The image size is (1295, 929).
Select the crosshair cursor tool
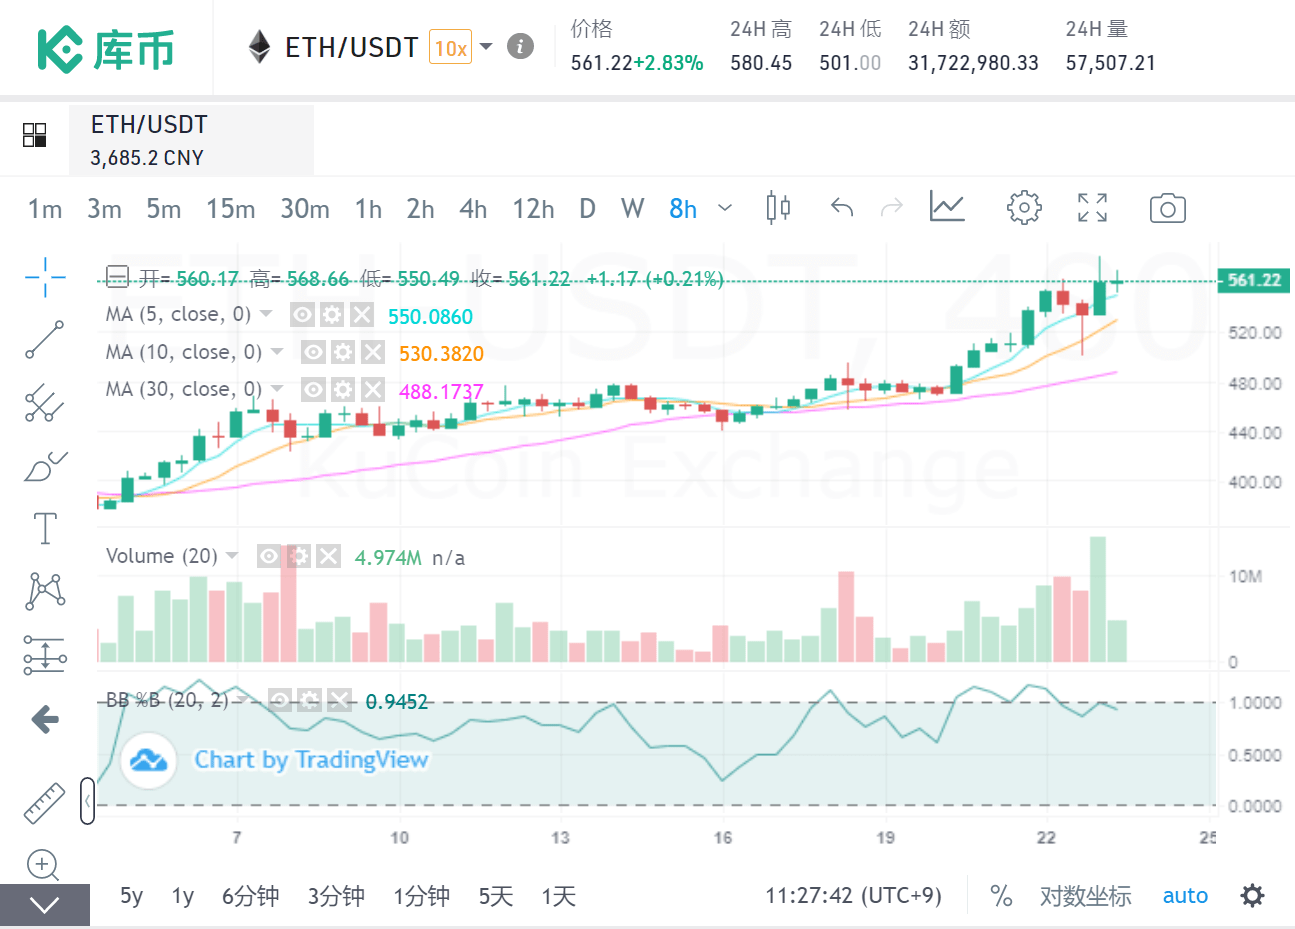point(44,278)
